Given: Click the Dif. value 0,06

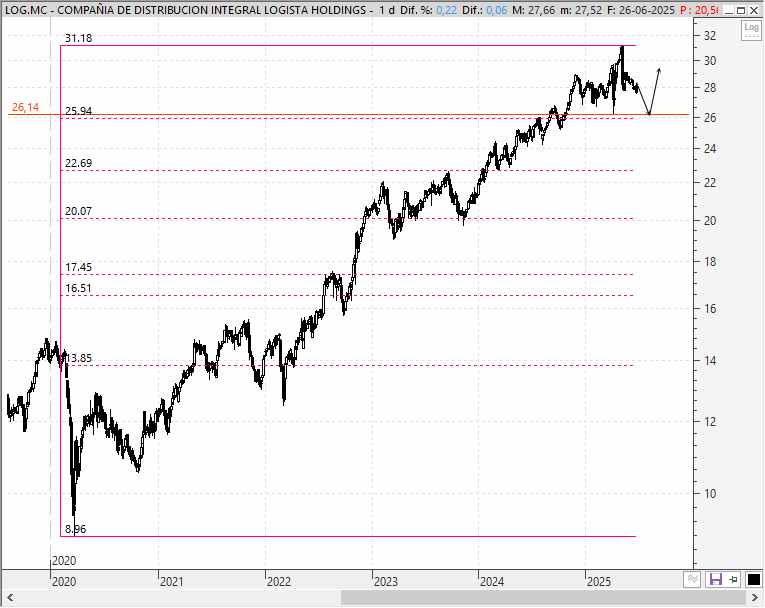Looking at the screenshot, I should pos(497,10).
